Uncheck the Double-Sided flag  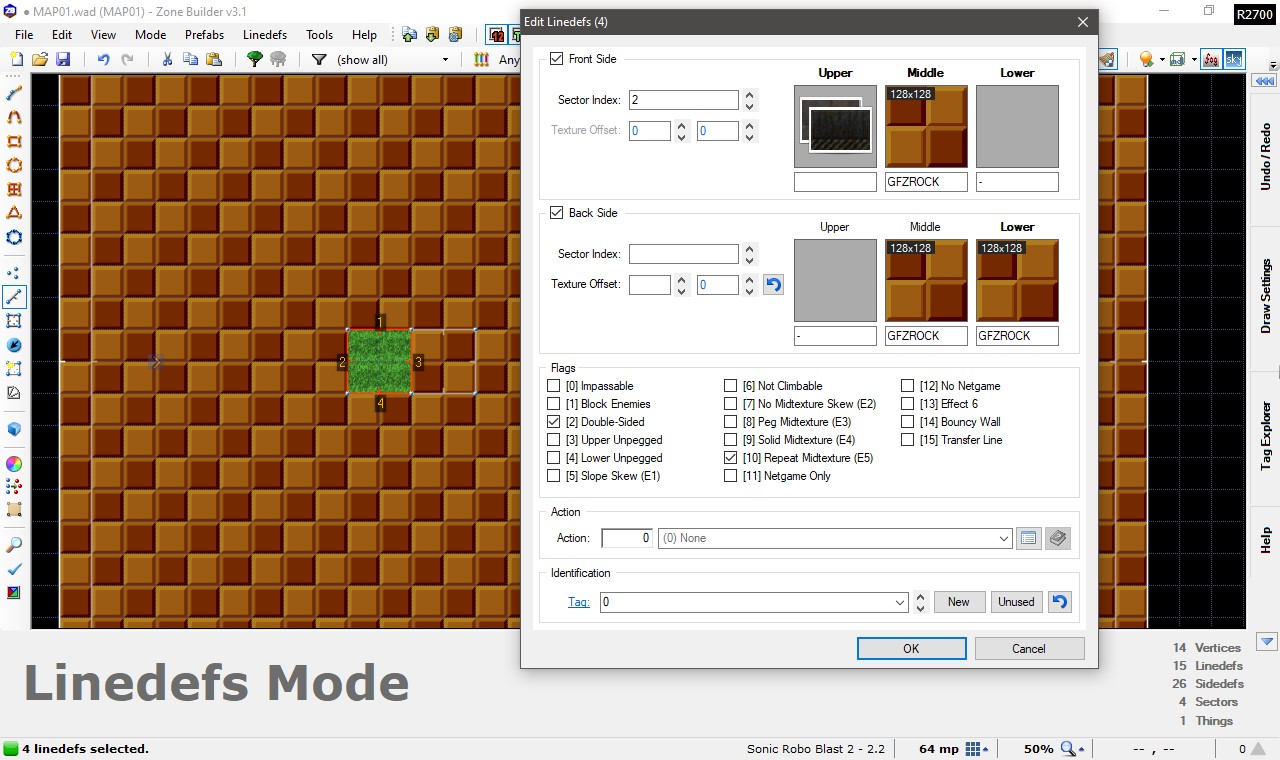point(555,422)
